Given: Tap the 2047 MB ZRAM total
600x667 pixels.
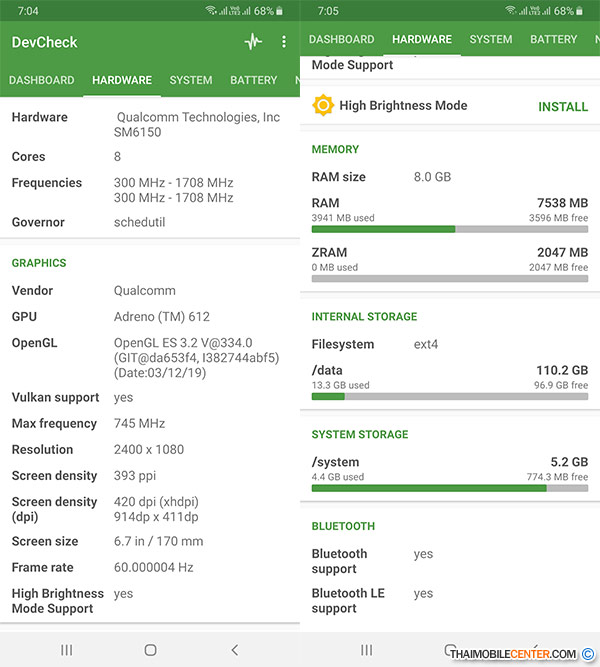Looking at the screenshot, I should point(563,252).
